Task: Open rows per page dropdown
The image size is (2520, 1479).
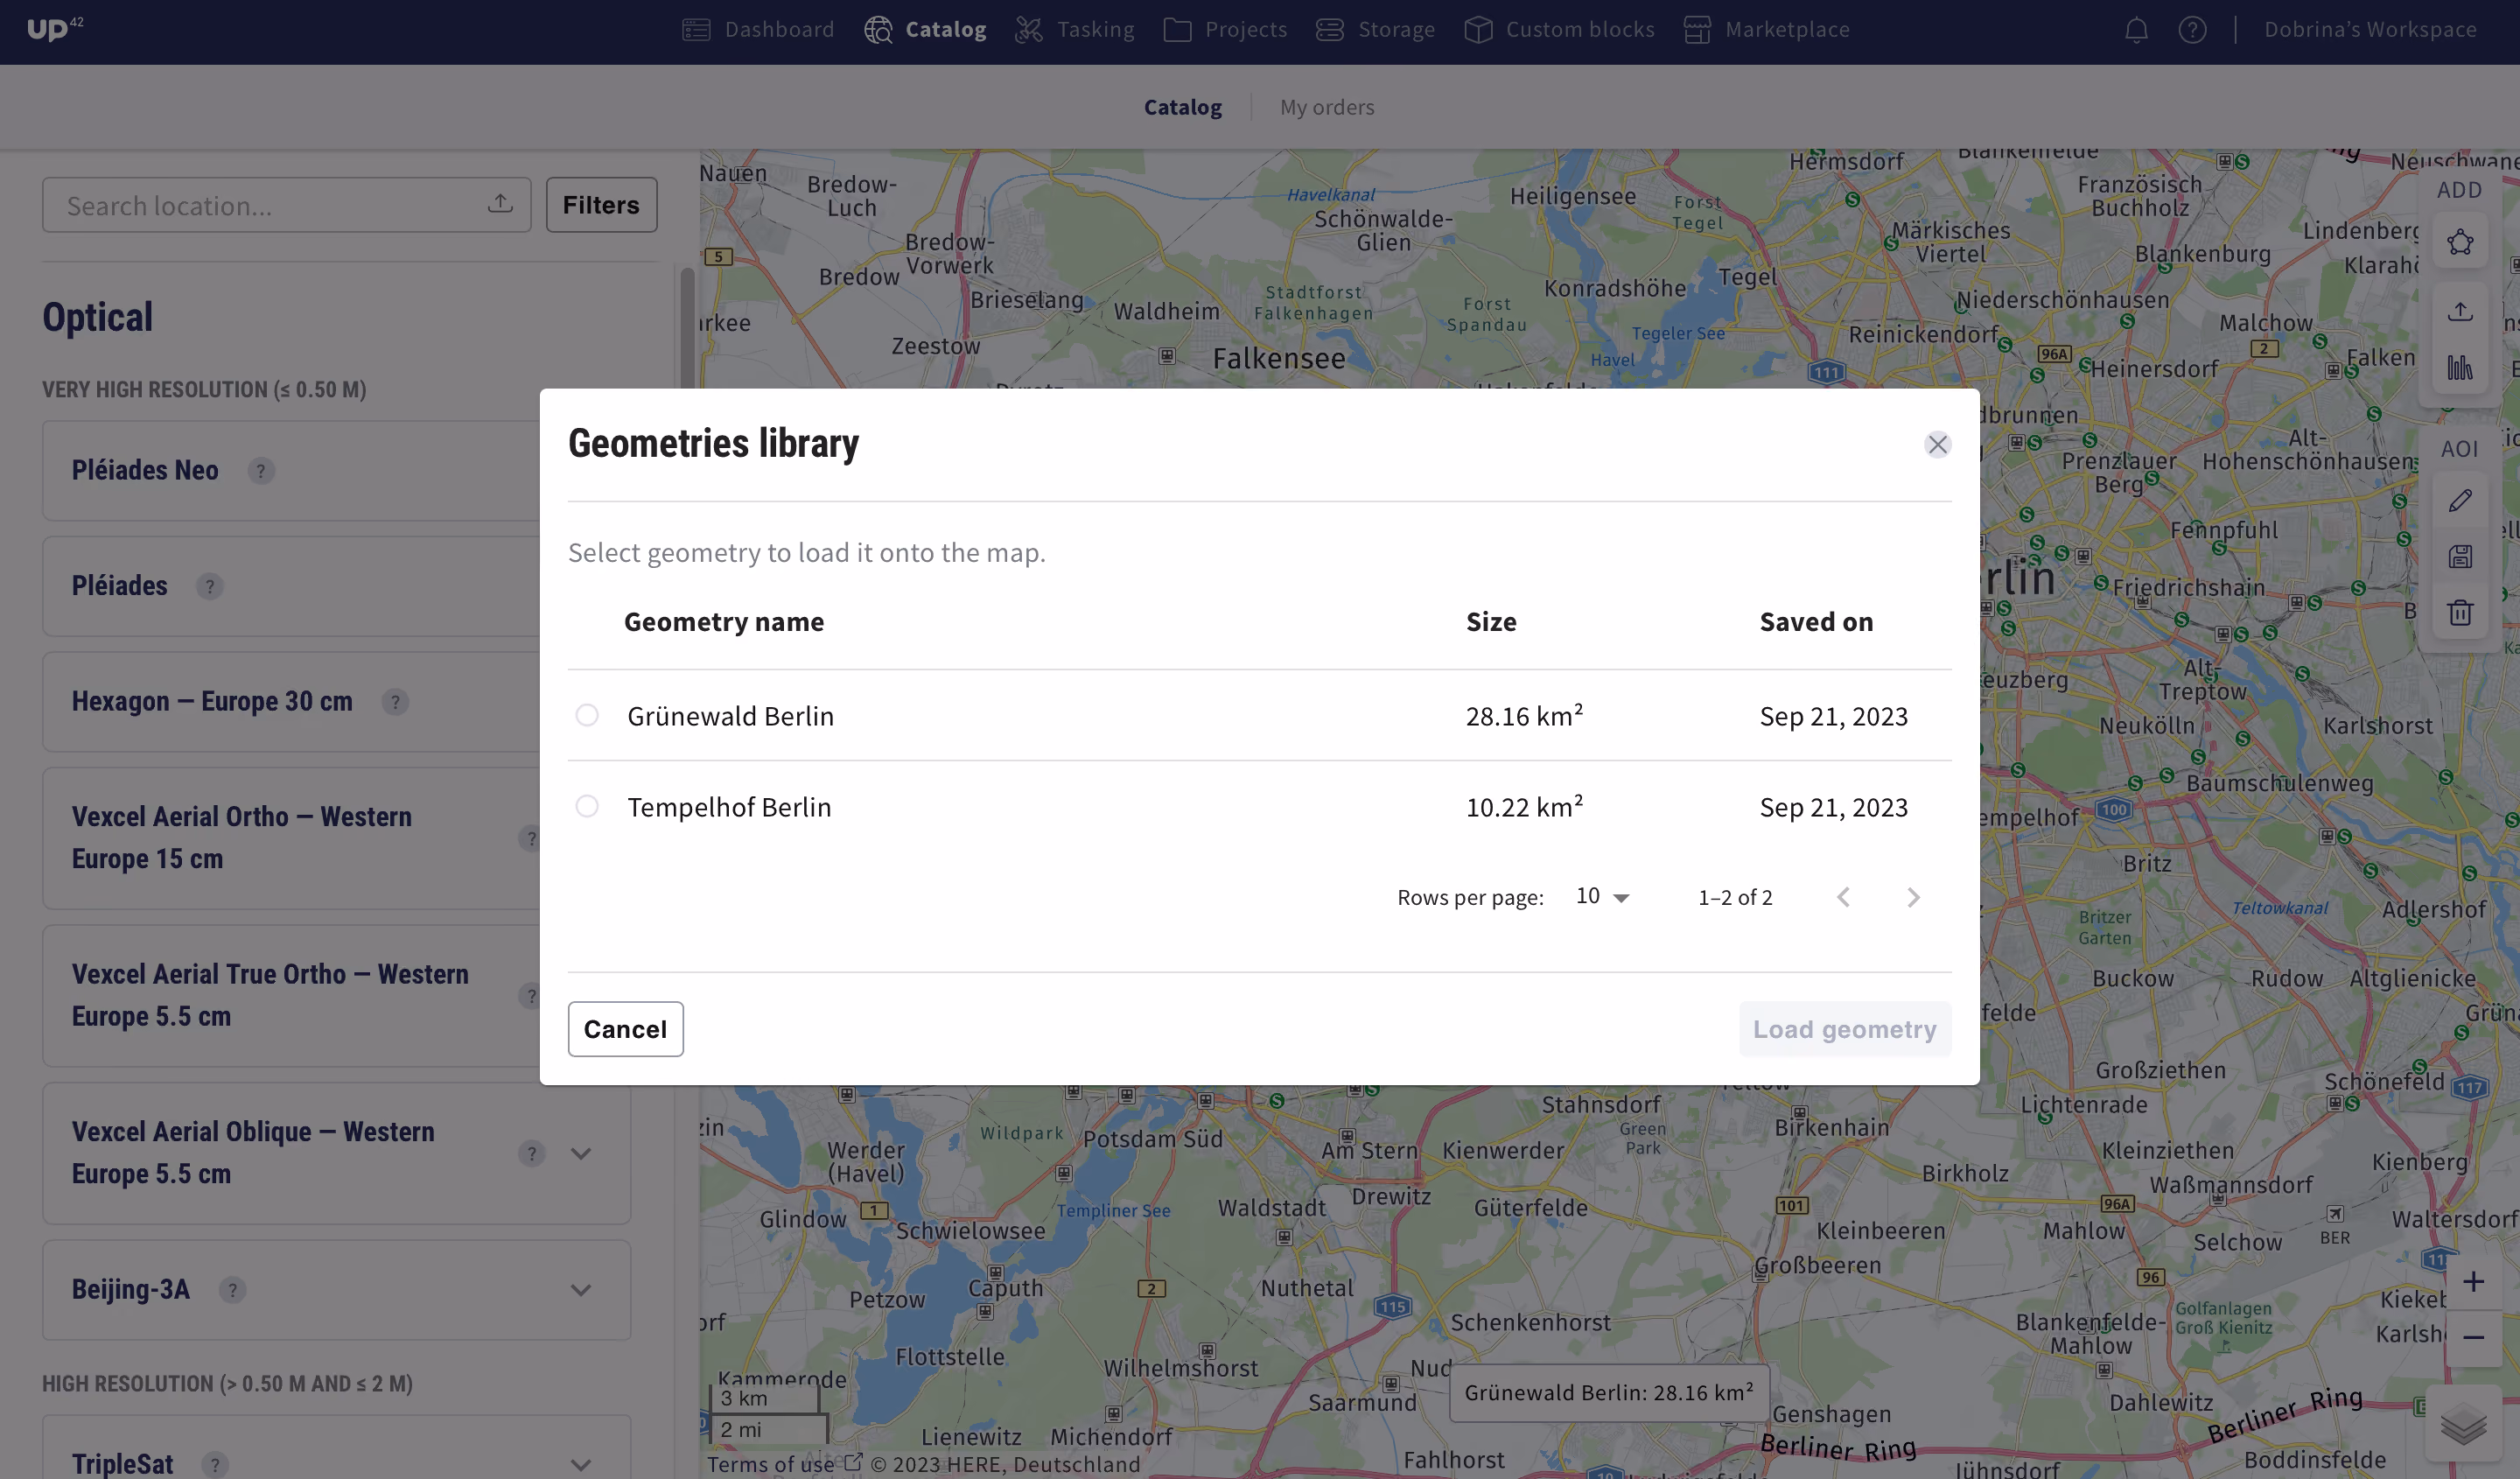Action: (x=1602, y=896)
